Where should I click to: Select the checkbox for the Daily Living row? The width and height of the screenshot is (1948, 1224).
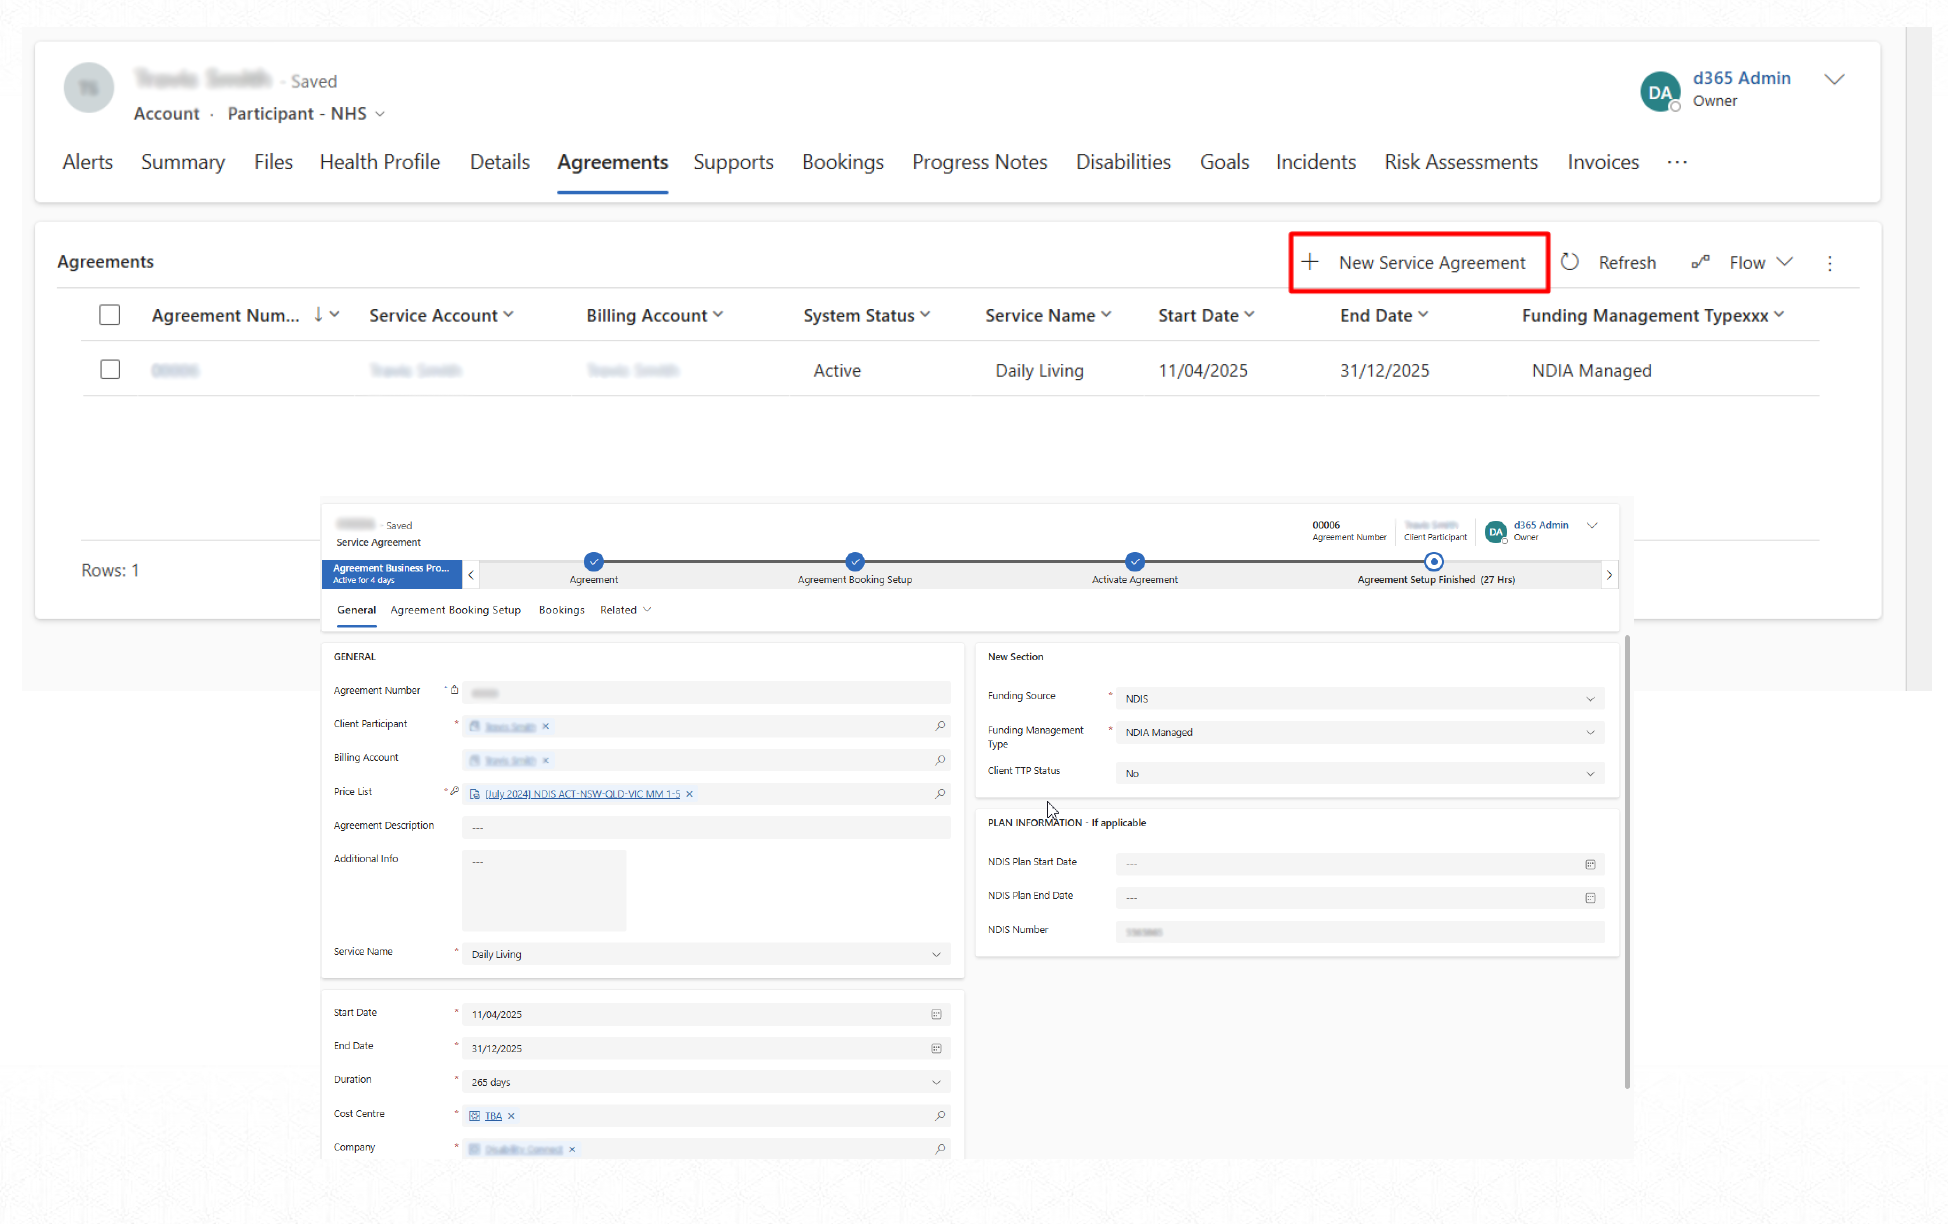[x=110, y=370]
